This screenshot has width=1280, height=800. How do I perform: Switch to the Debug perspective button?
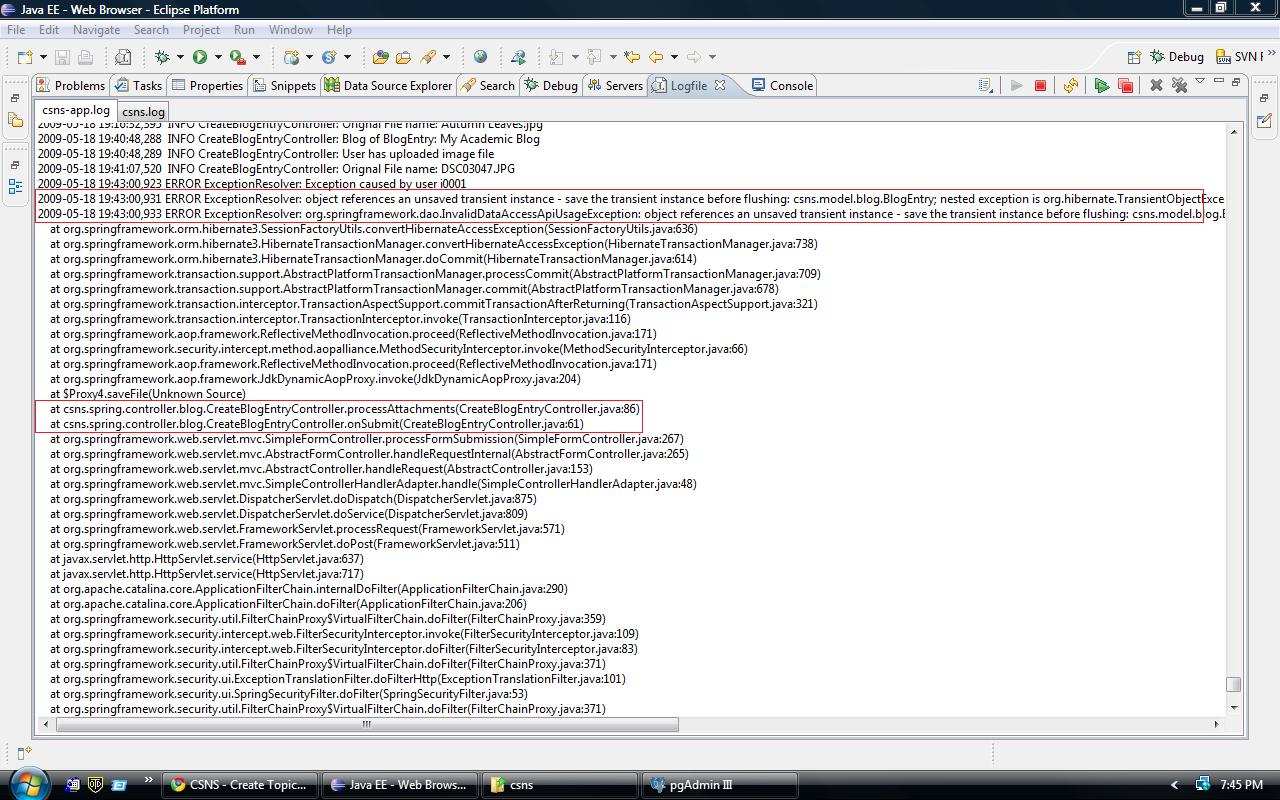[1177, 57]
